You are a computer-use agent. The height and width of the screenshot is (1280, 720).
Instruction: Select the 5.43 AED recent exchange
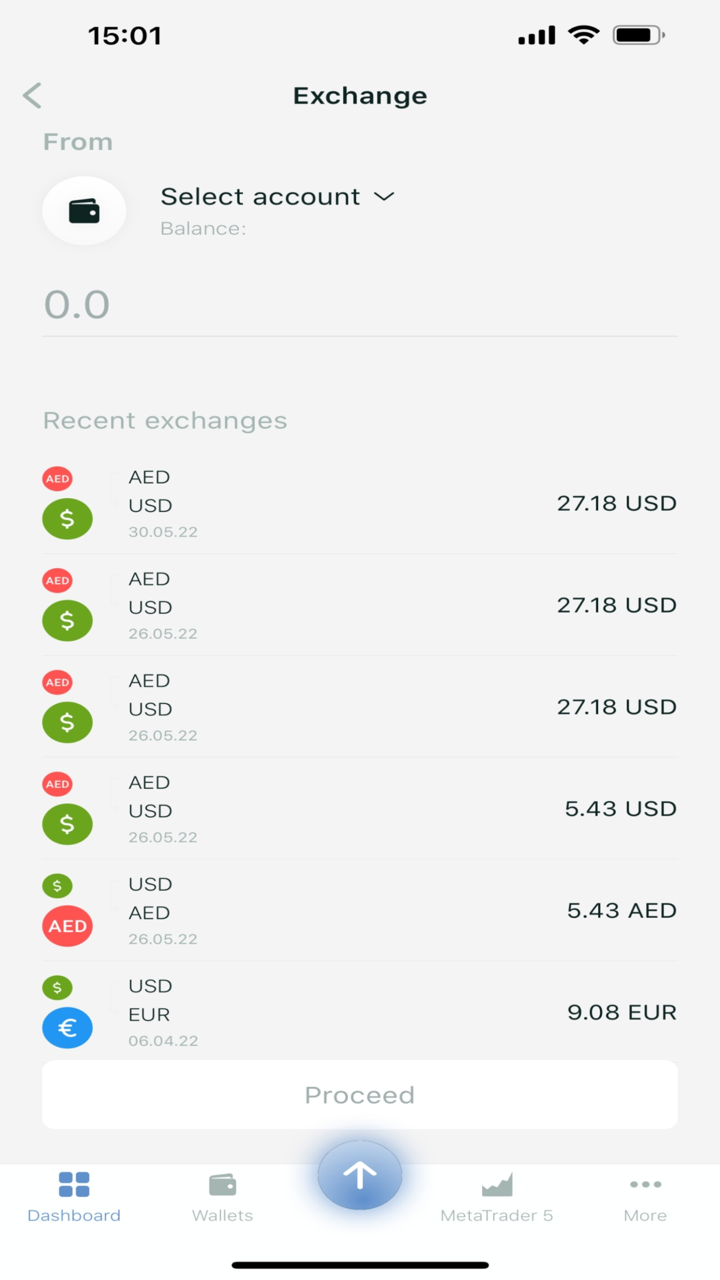point(360,911)
